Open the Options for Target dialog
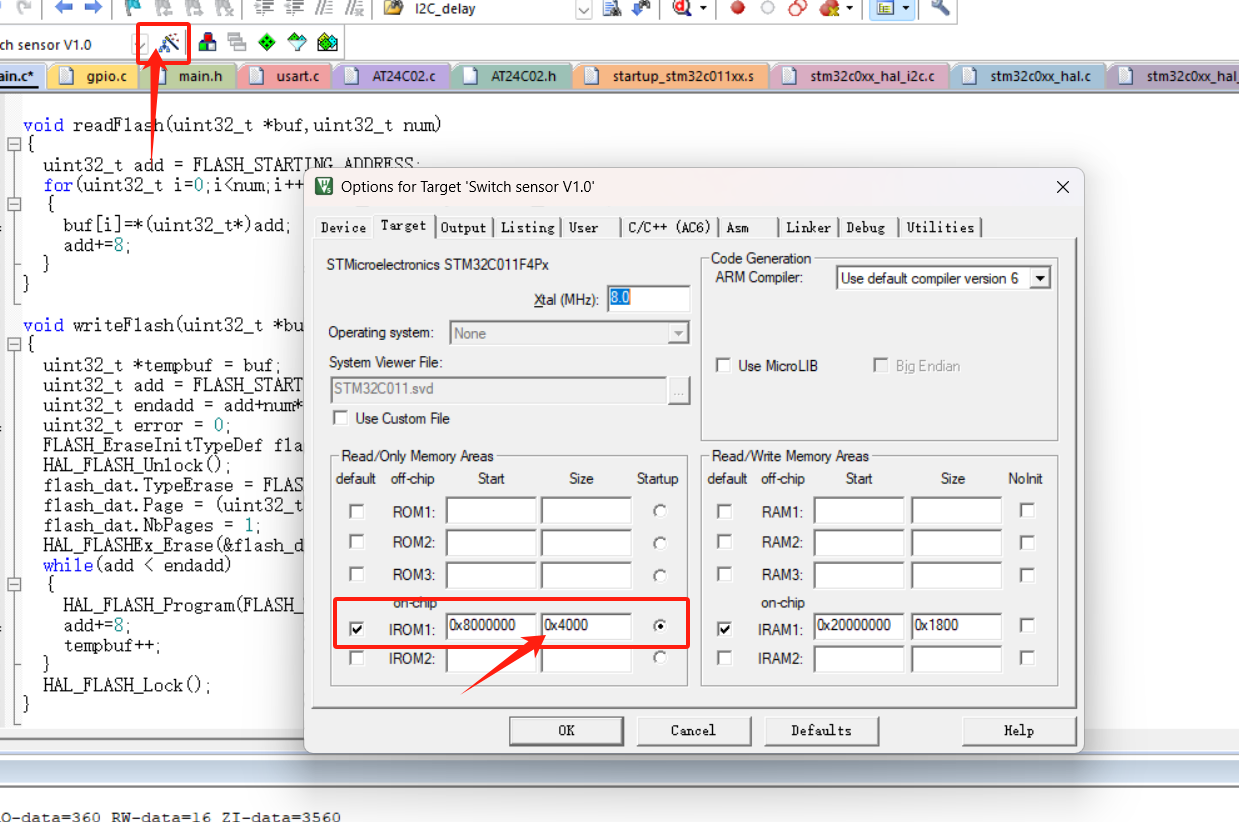 tap(169, 43)
